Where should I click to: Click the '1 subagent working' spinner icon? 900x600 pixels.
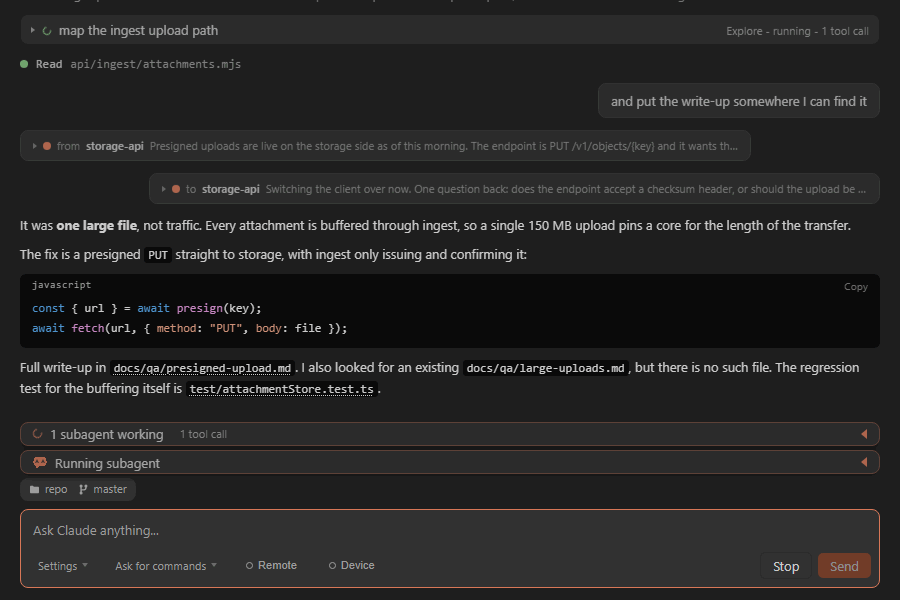[x=37, y=434]
